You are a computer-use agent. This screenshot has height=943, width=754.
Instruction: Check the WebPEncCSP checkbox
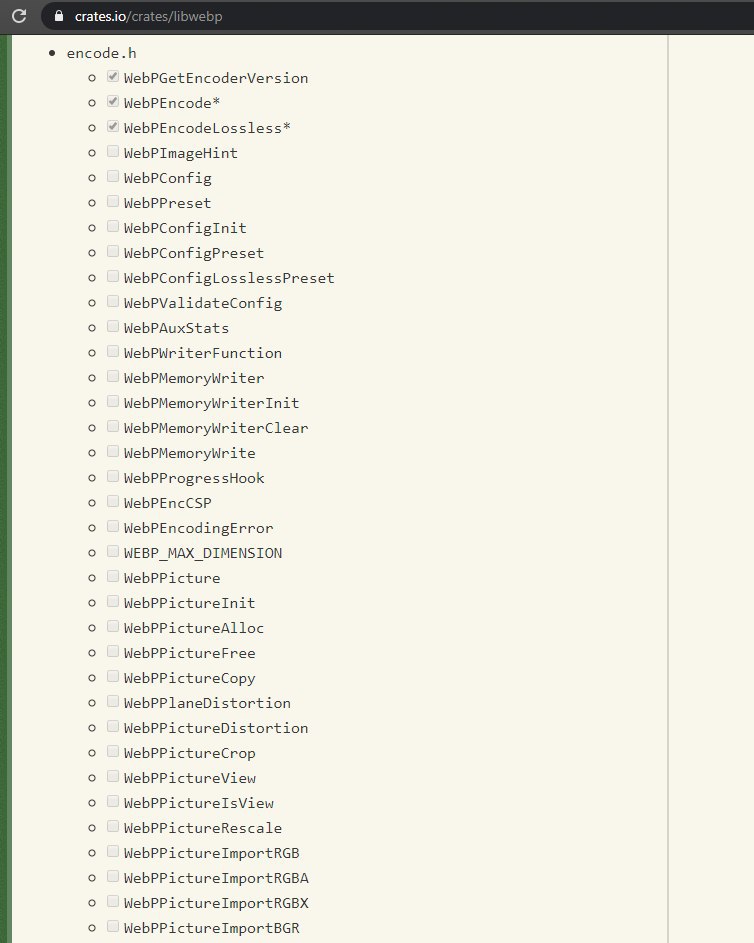coord(113,502)
